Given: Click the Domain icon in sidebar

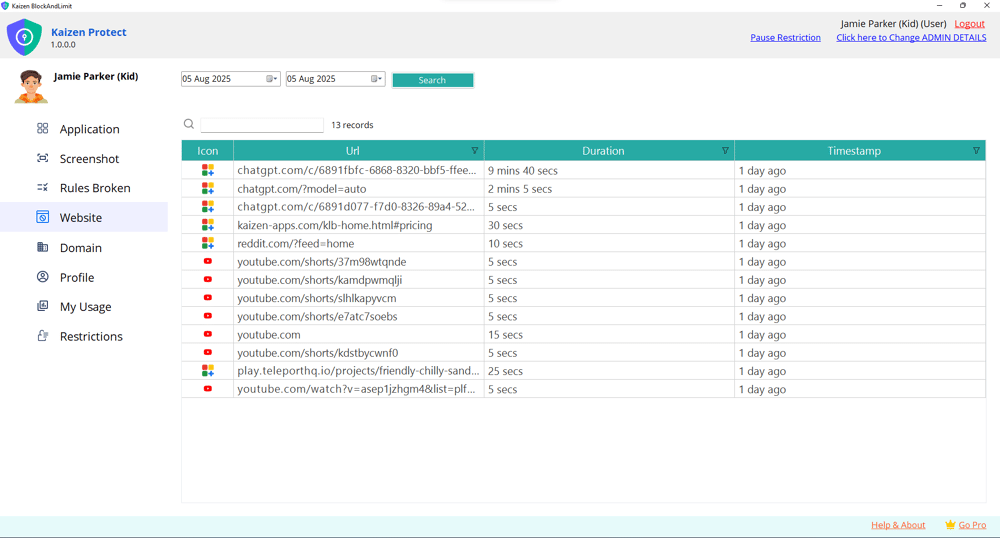Looking at the screenshot, I should 42,247.
